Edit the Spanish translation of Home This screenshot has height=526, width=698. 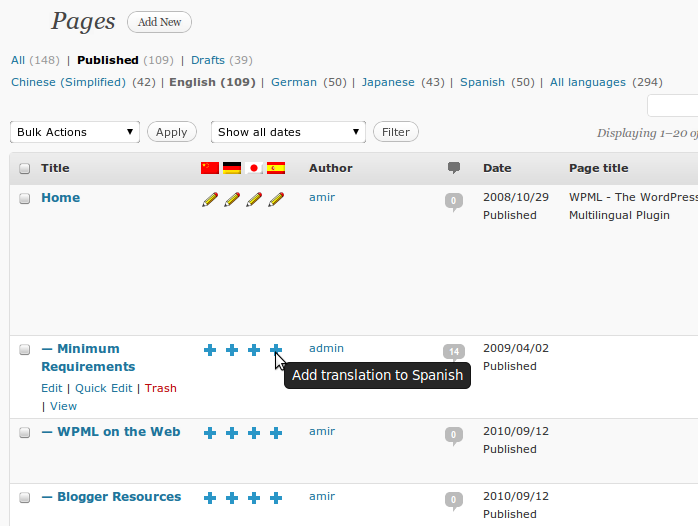pyautogui.click(x=276, y=199)
